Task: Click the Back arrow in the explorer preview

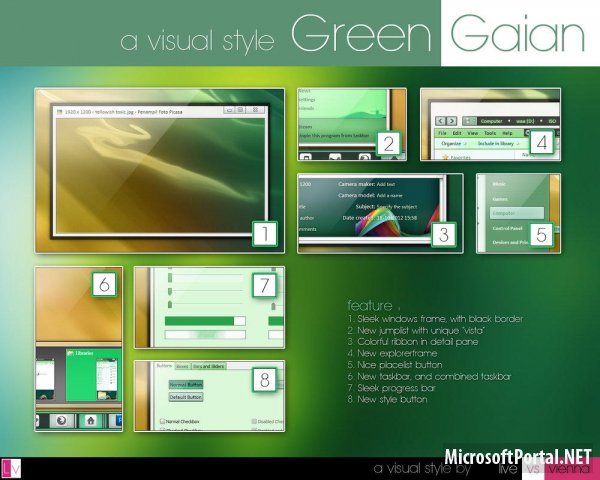Action: click(x=441, y=121)
